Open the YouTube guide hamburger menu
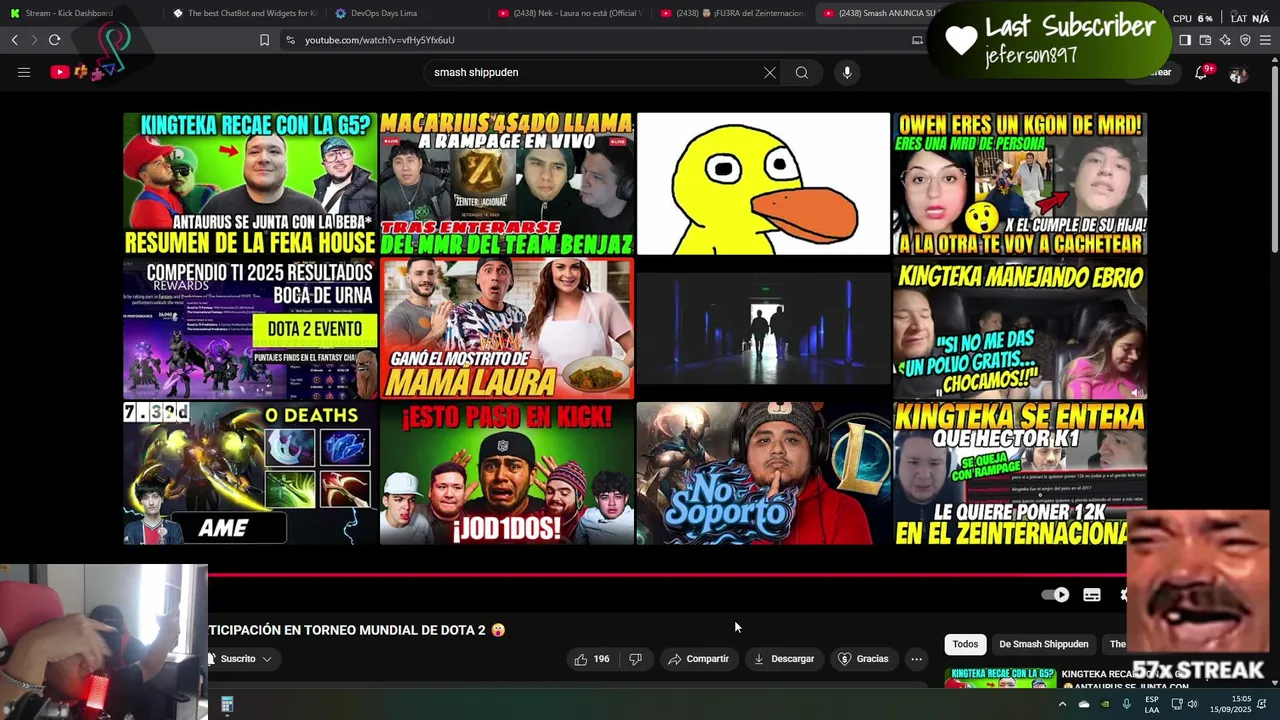 pos(24,72)
